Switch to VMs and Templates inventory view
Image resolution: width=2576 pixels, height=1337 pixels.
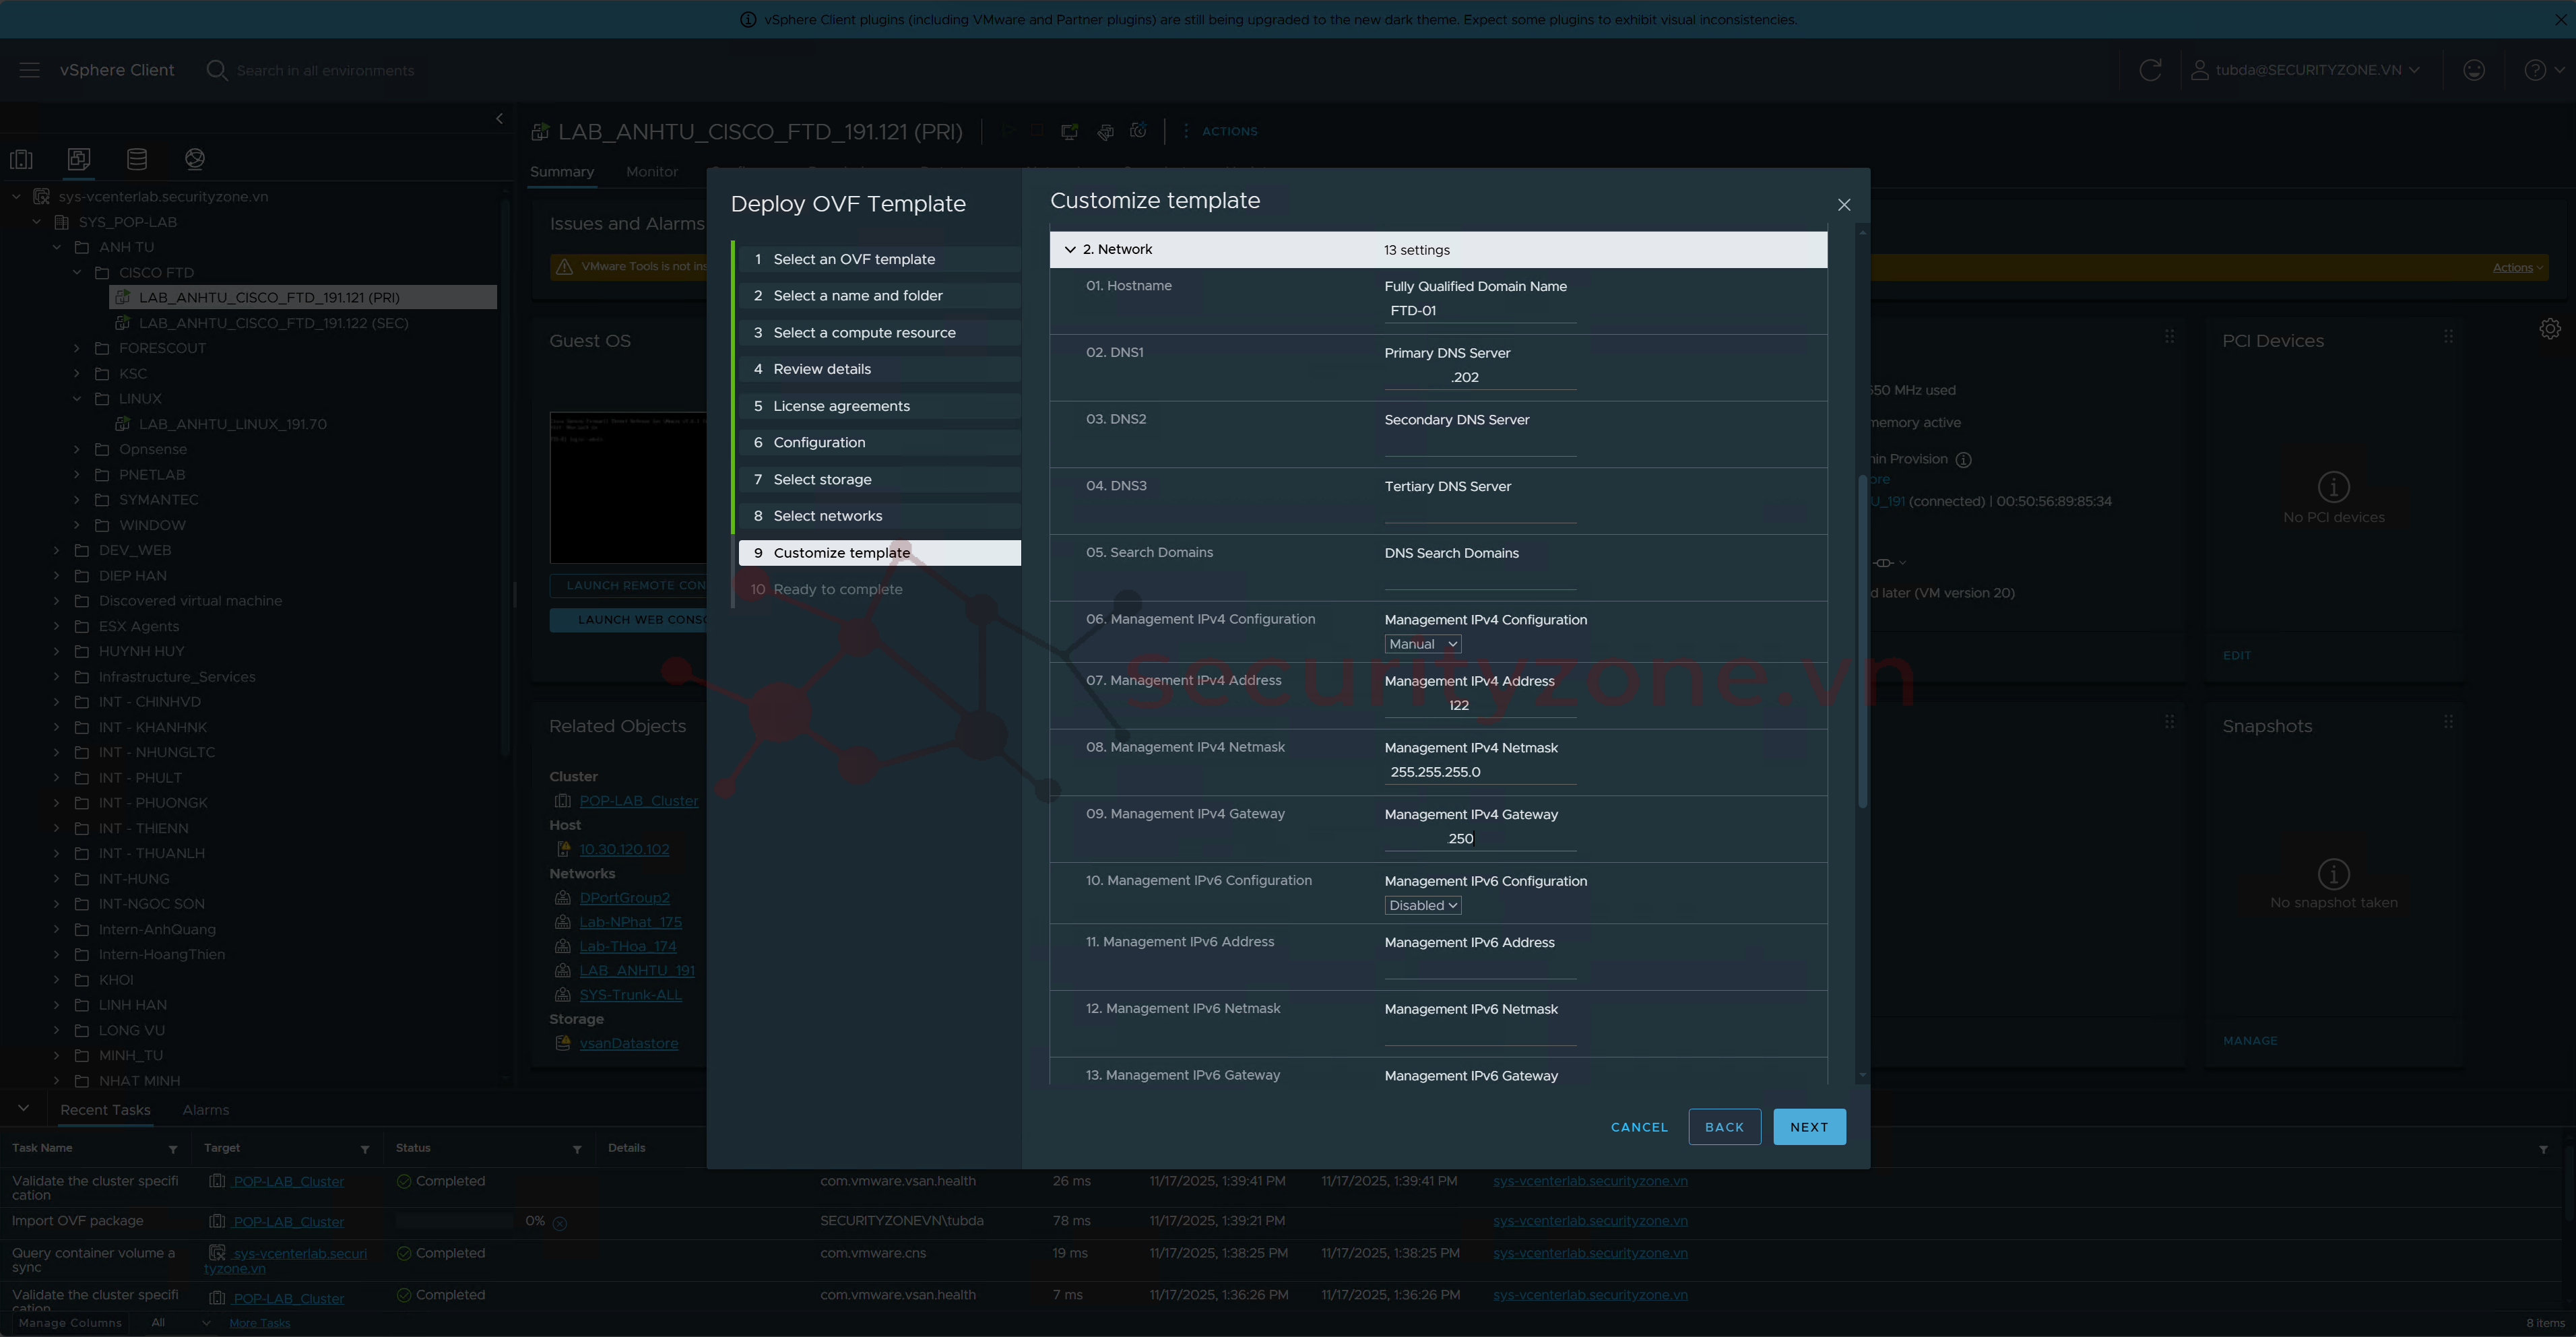coord(79,159)
